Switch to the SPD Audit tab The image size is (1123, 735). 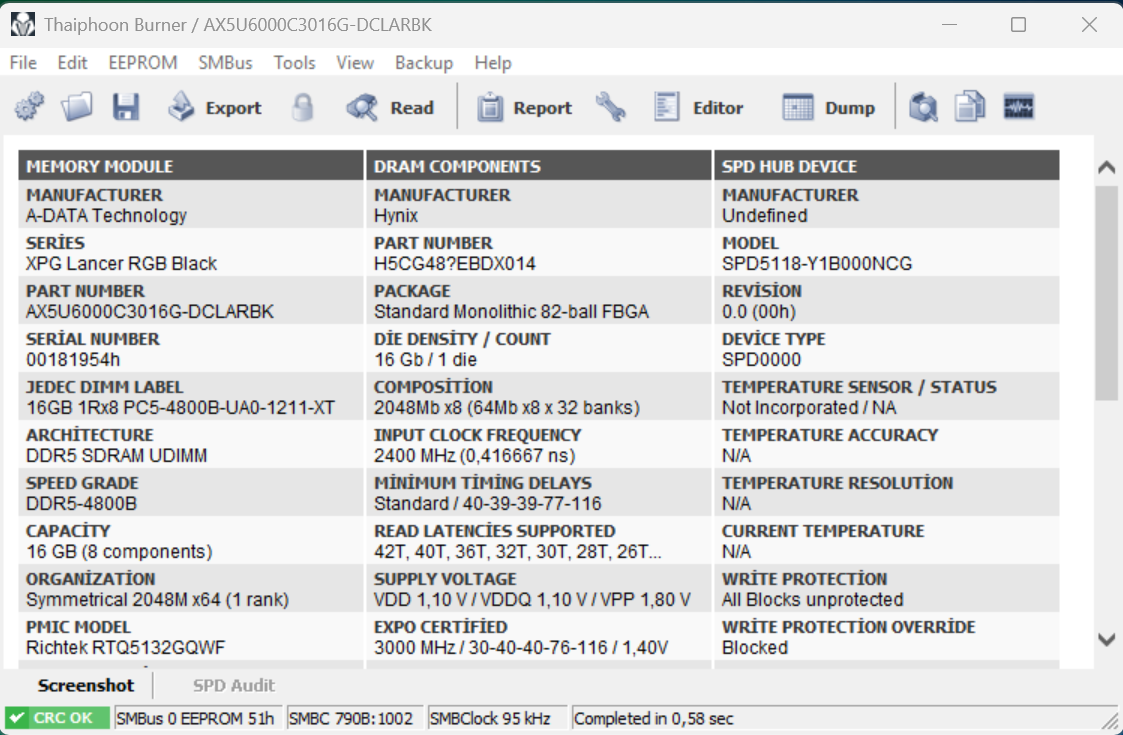pyautogui.click(x=233, y=686)
